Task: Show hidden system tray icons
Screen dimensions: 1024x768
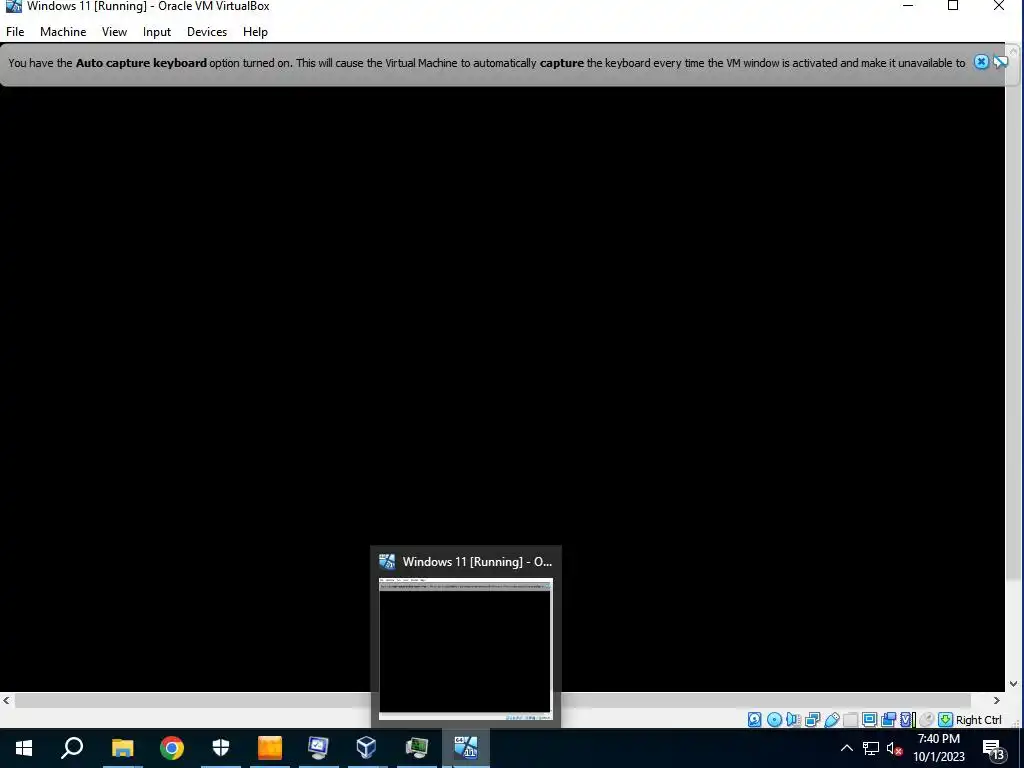Action: (846, 748)
